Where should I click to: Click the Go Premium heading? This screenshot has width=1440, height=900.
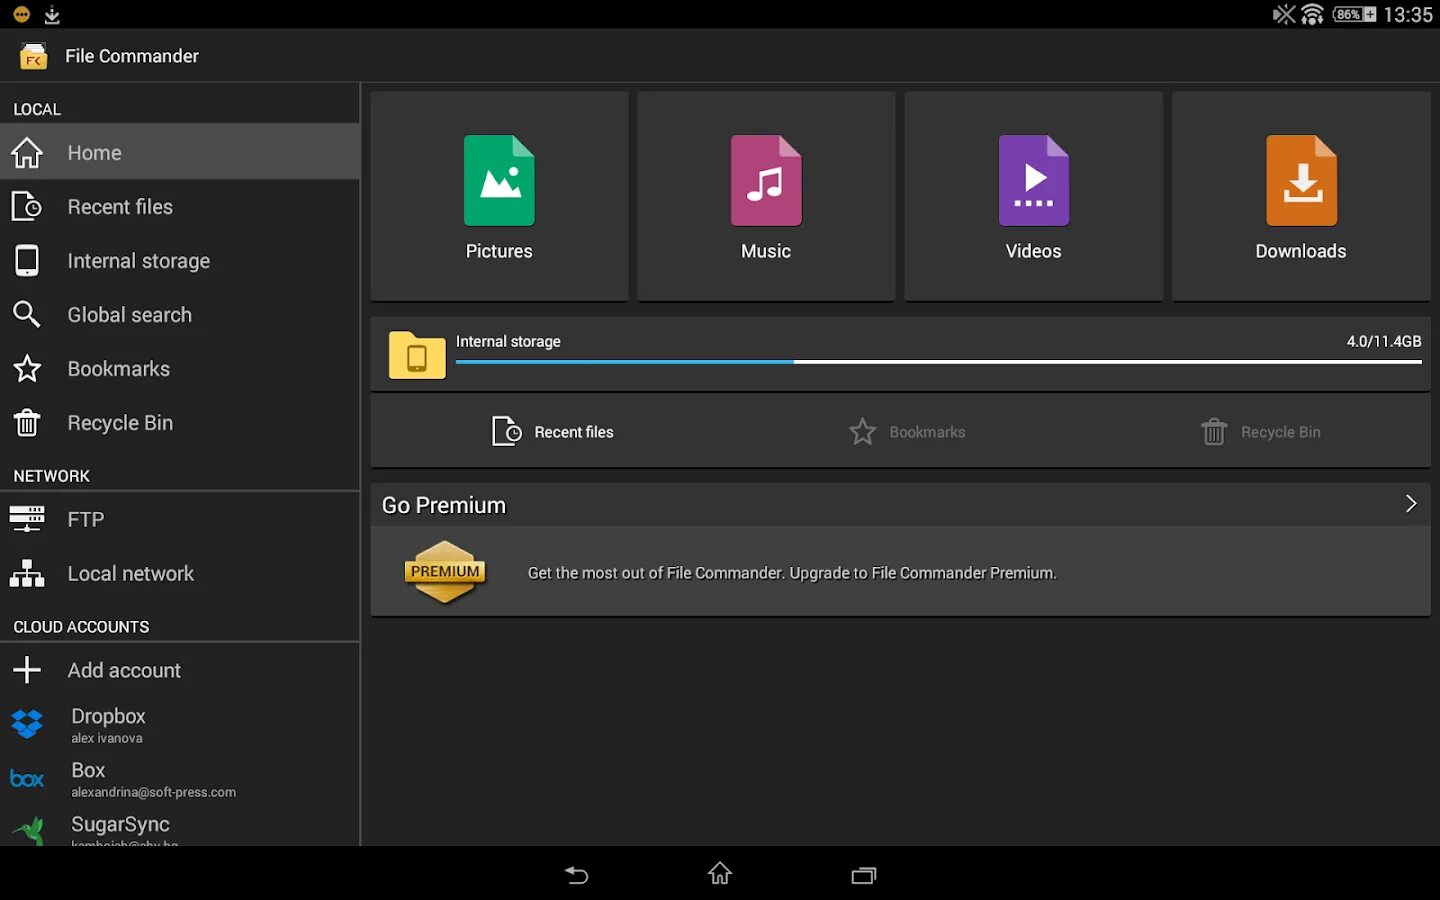click(444, 505)
